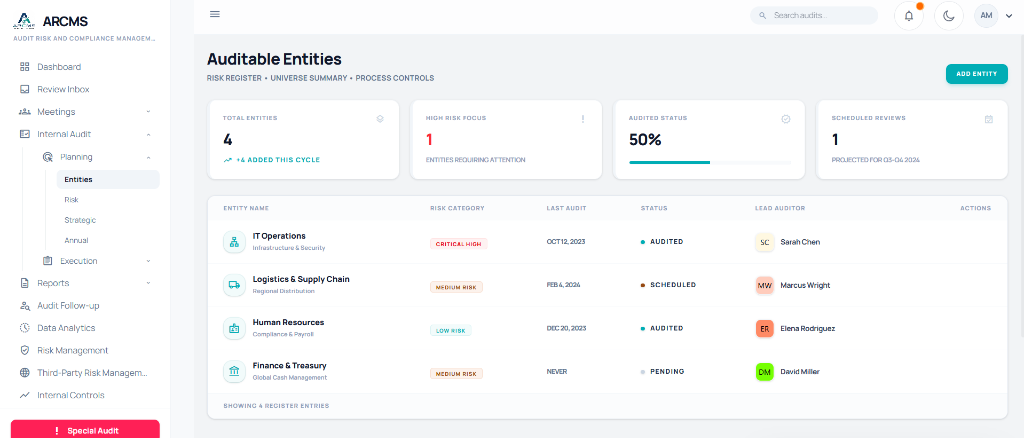1024x438 pixels.
Task: Click the Audited Status progress bar
Action: tap(710, 162)
